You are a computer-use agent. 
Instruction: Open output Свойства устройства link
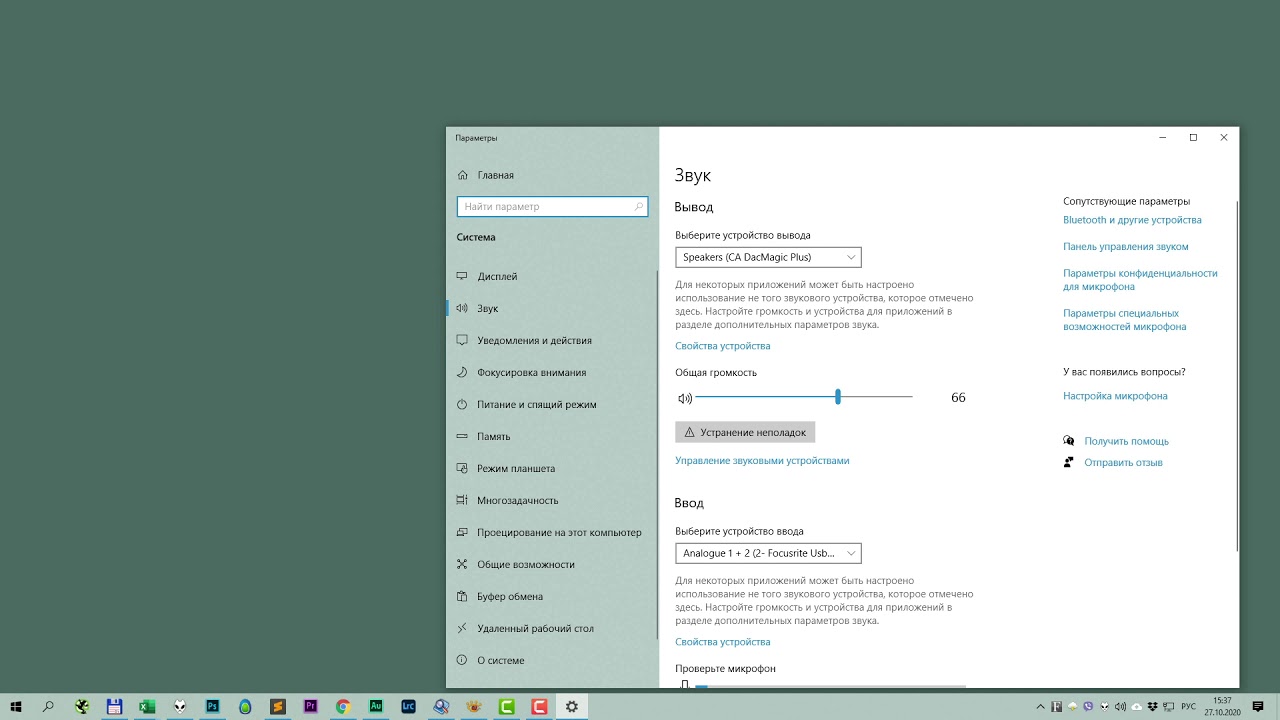tap(722, 346)
